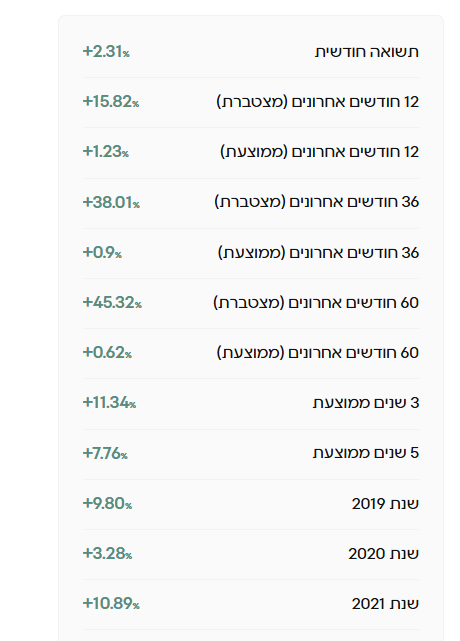Select 36 חודשים אחרונים (ממוצעת) label
The height and width of the screenshot is (641, 460).
(319, 253)
